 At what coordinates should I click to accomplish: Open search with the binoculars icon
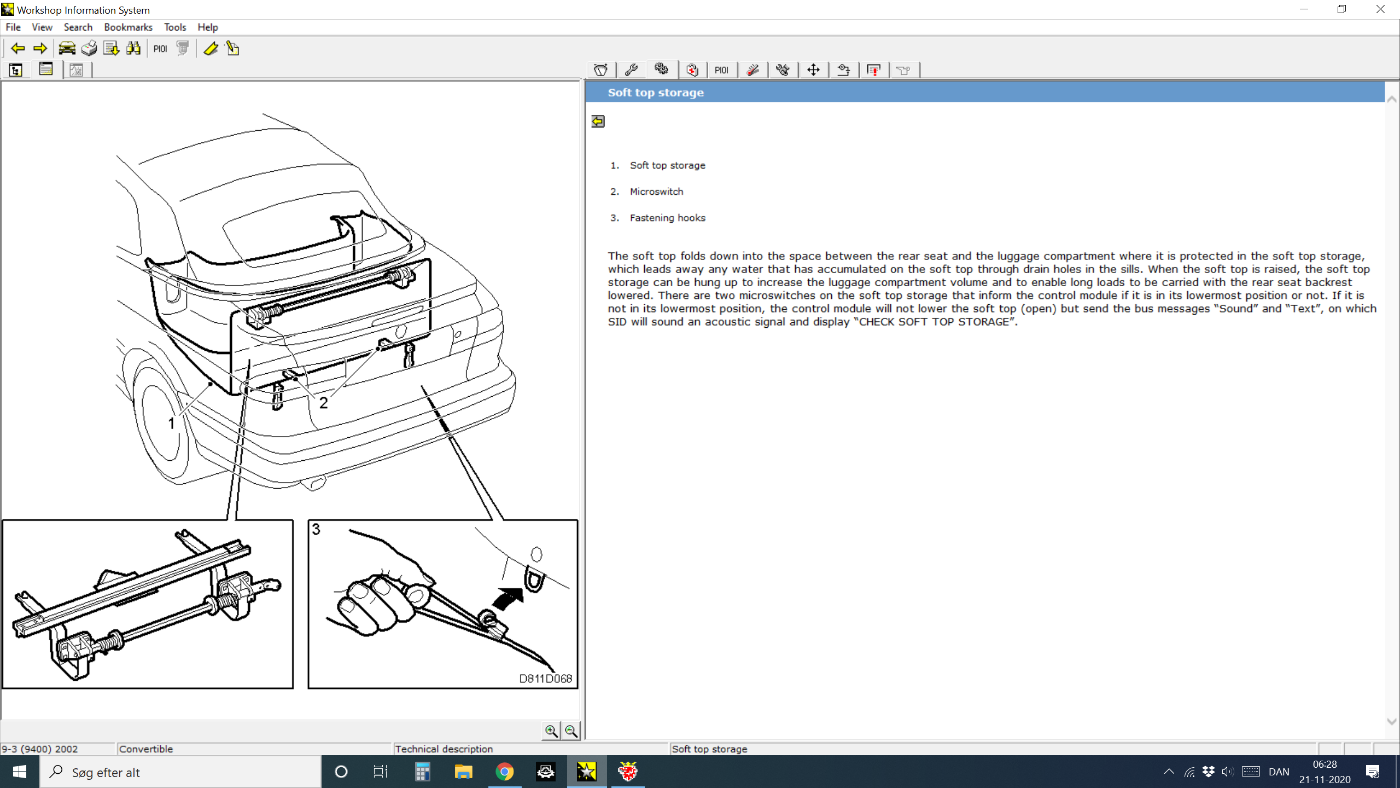point(133,48)
